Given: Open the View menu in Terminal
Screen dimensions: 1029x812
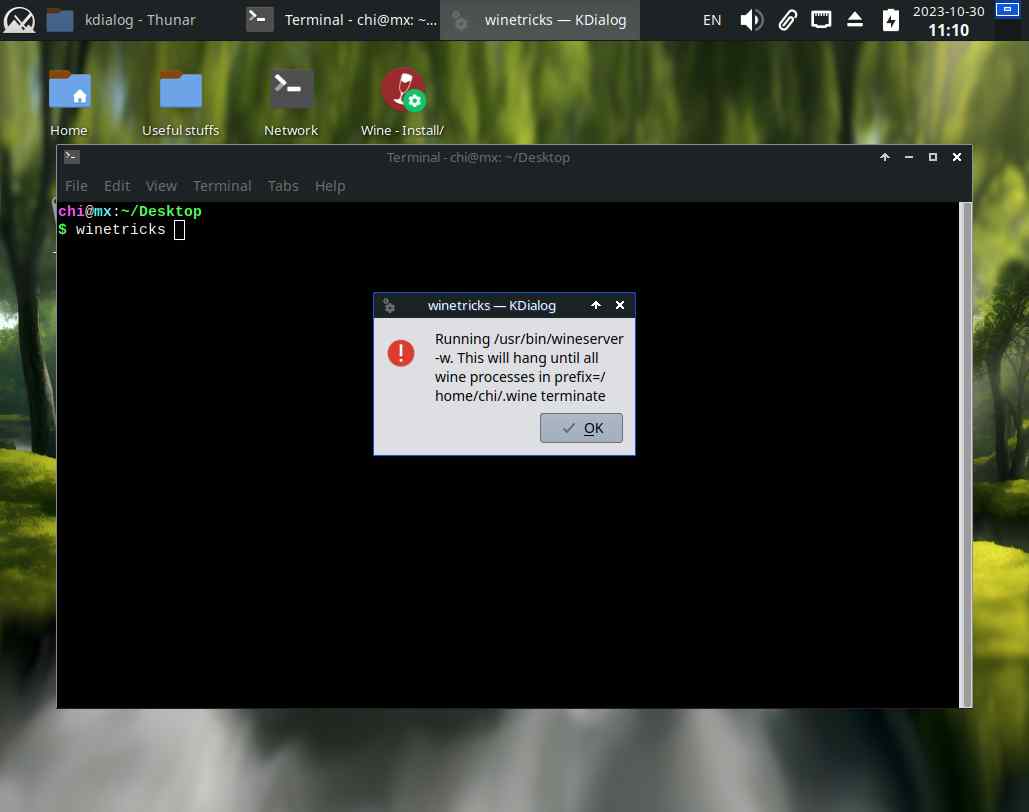Looking at the screenshot, I should click(x=161, y=186).
